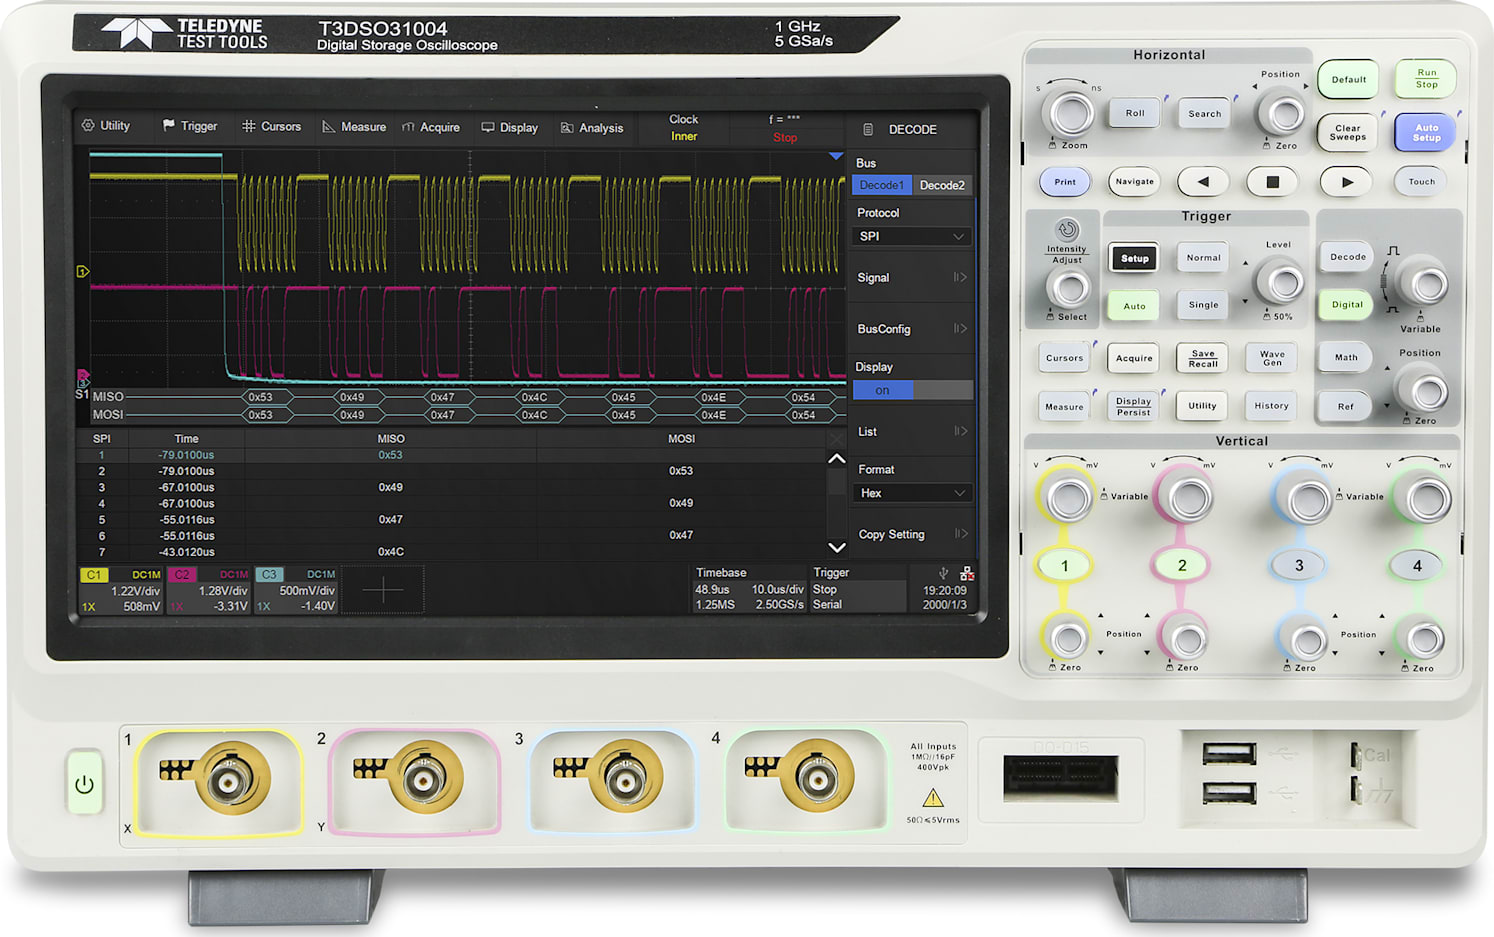Click the trigger Level knob
The image size is (1494, 937).
pos(1282,283)
